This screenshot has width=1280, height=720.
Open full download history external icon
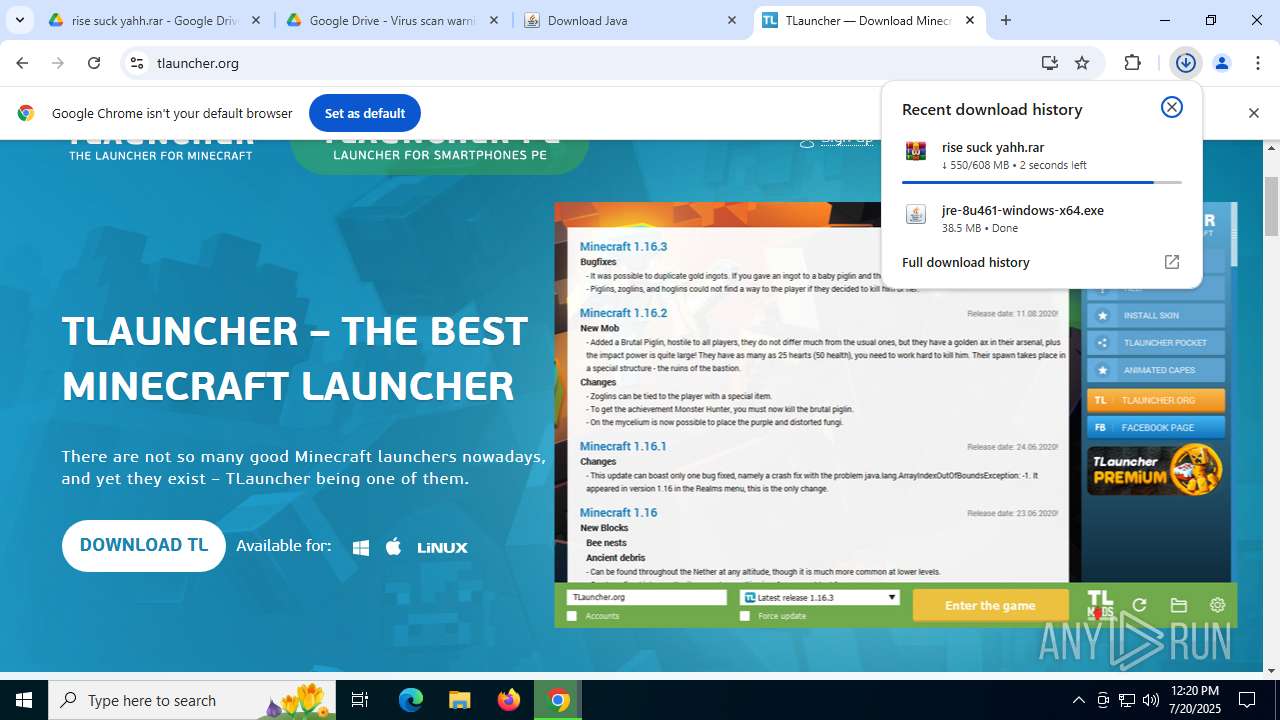[x=1172, y=262]
